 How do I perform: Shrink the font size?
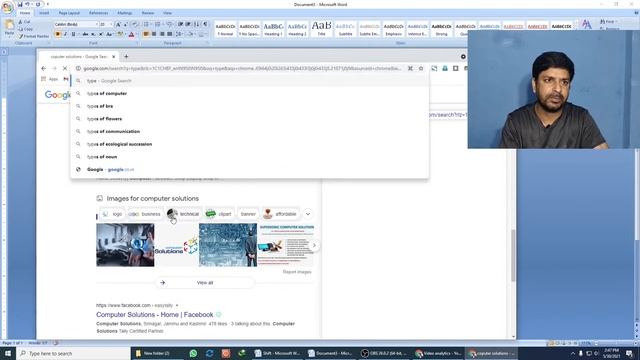click(126, 24)
